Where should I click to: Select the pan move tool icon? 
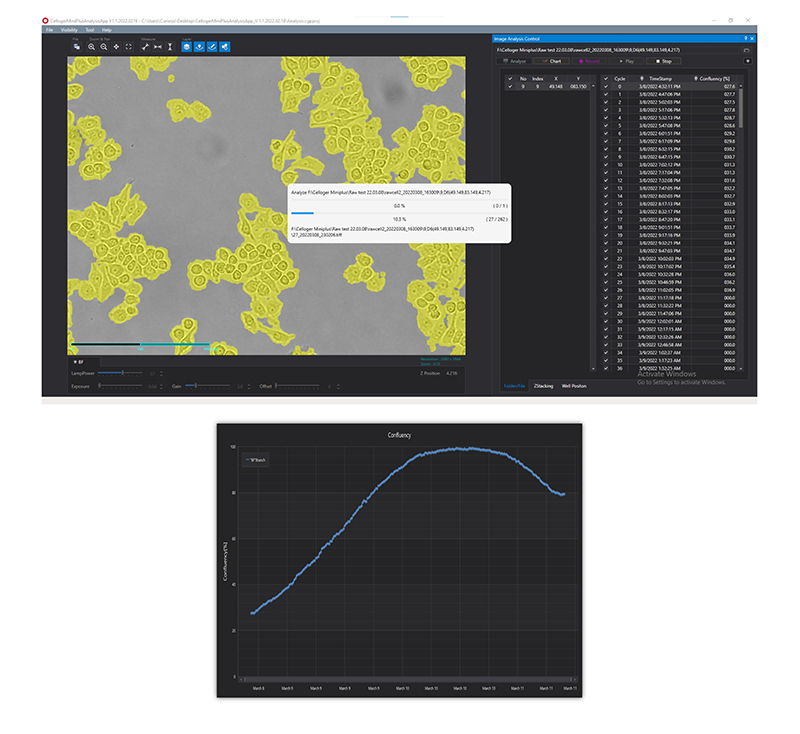pyautogui.click(x=116, y=47)
